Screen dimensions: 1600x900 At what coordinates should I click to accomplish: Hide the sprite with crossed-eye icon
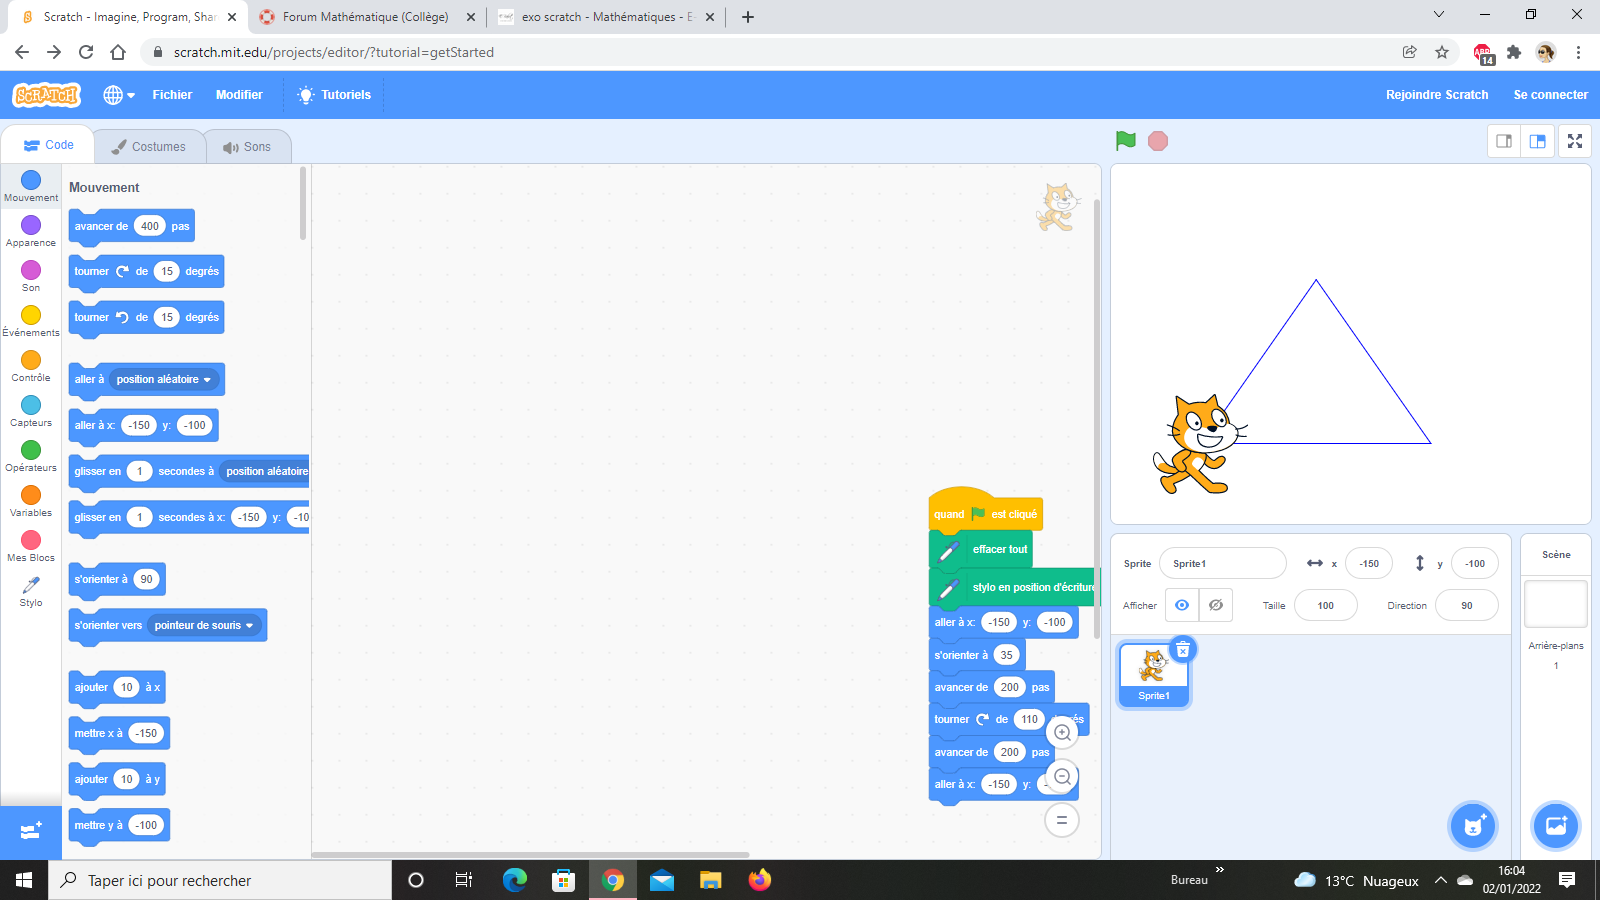coord(1216,605)
